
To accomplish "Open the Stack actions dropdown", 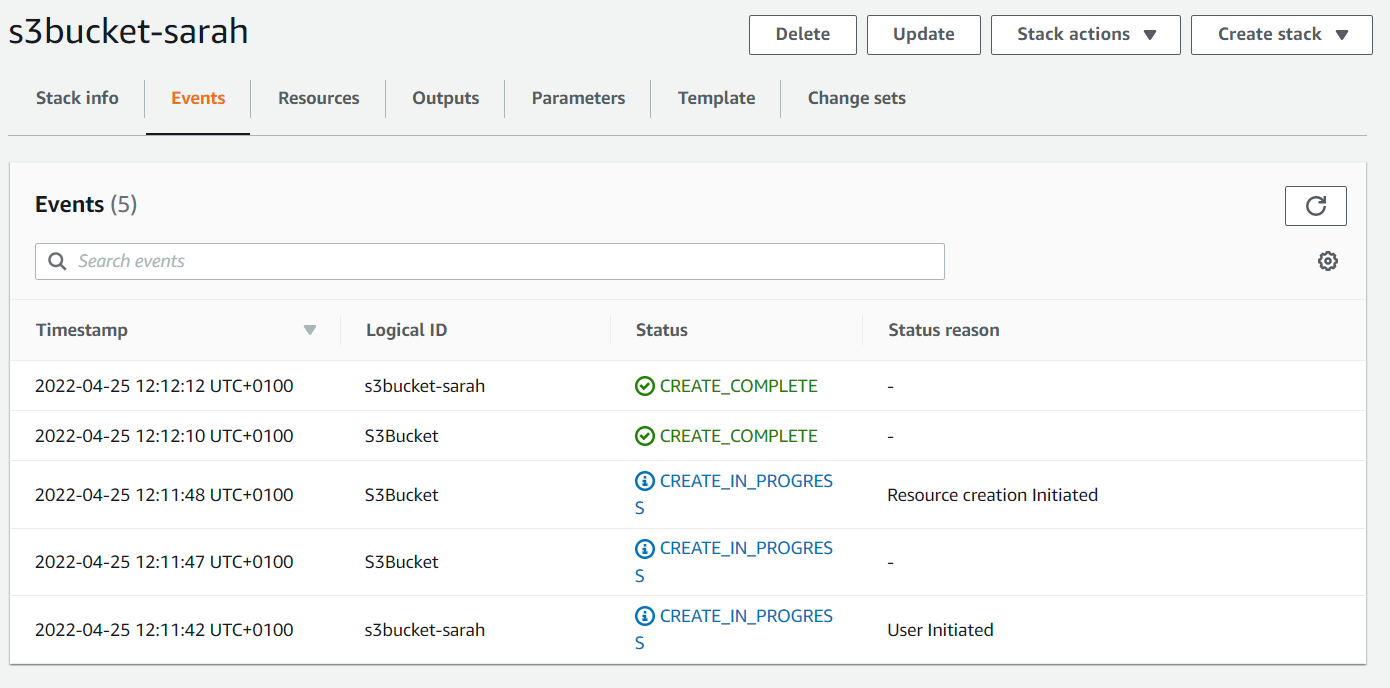I will coord(1085,35).
